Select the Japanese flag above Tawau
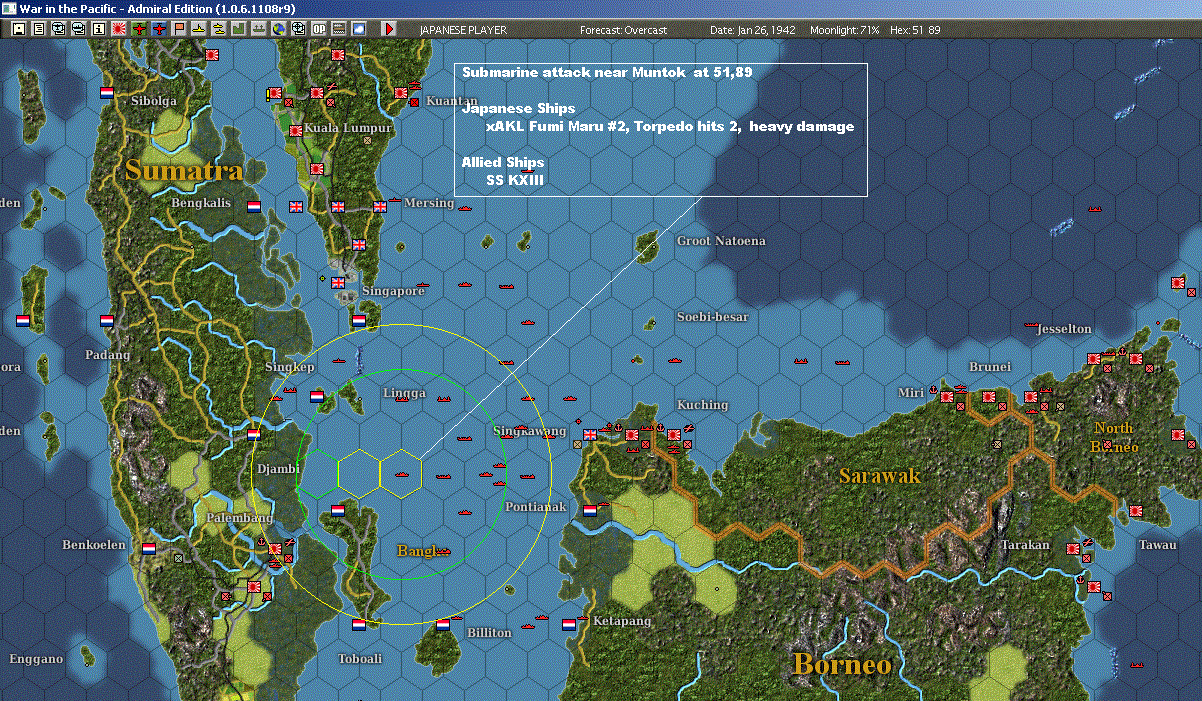 coord(1135,510)
